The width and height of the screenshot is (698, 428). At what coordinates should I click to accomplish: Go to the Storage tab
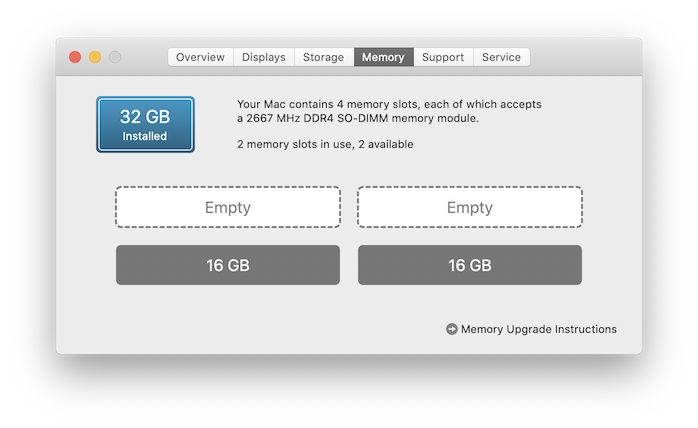[x=324, y=57]
